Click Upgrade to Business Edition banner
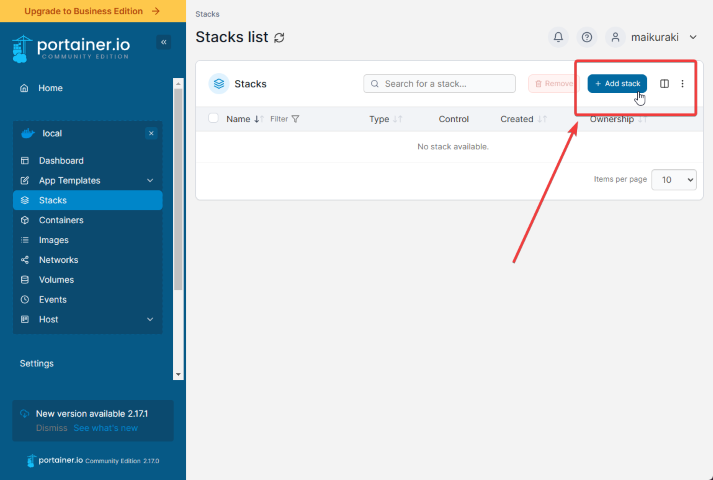This screenshot has height=480, width=713. (93, 11)
